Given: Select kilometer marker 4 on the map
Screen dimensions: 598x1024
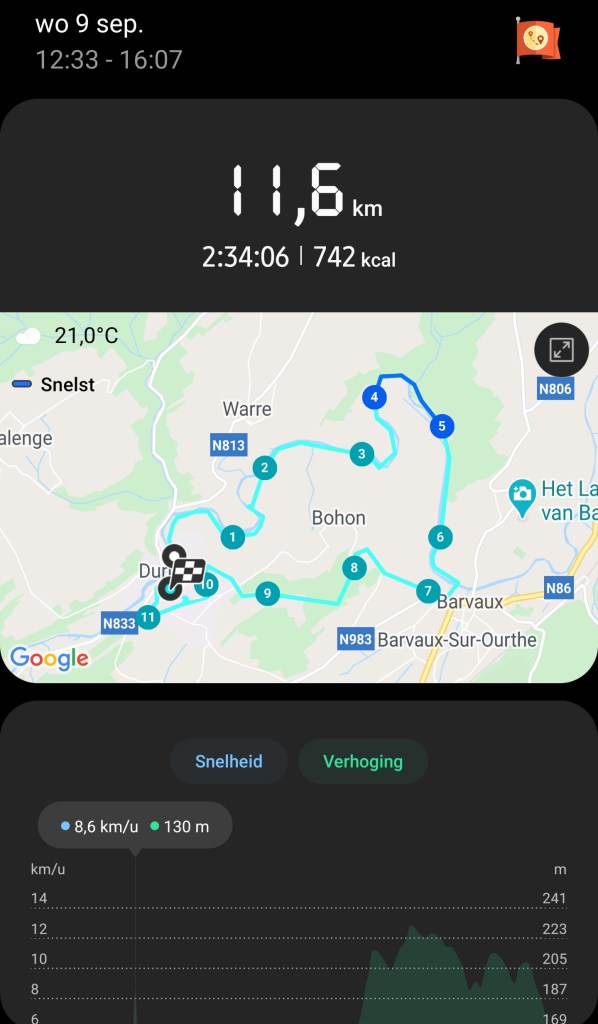Looking at the screenshot, I should pos(374,397).
